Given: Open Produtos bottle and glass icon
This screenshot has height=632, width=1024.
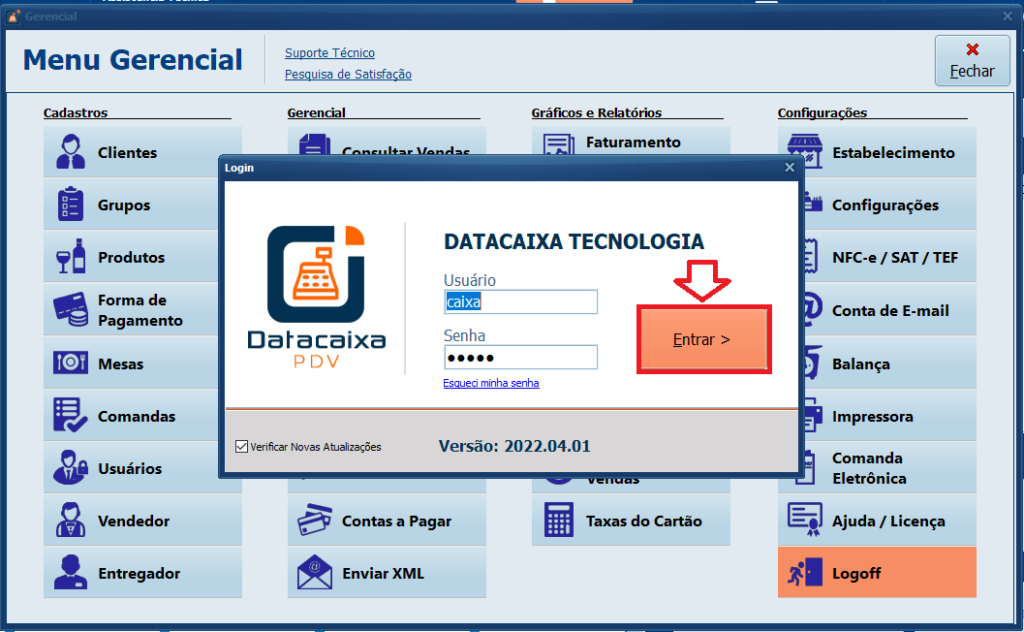Looking at the screenshot, I should [x=70, y=258].
